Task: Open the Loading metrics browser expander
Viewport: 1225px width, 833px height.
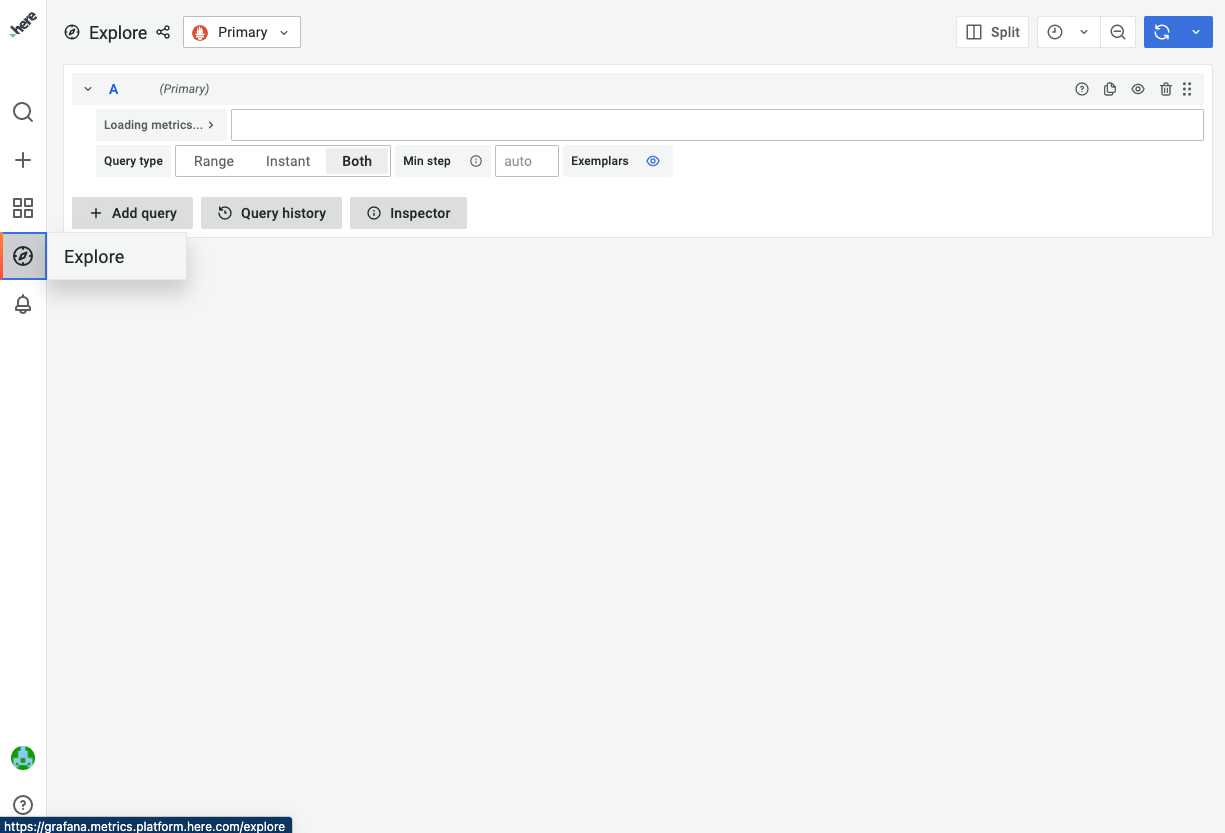Action: pyautogui.click(x=160, y=125)
